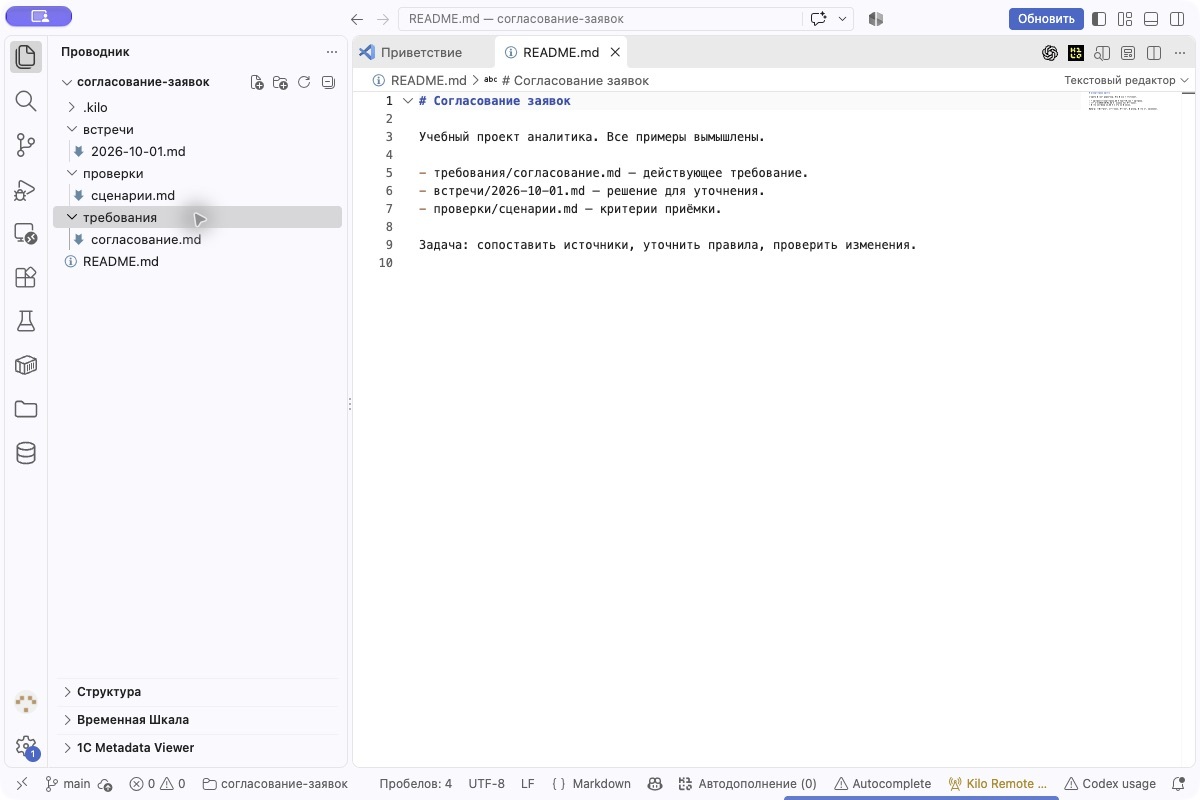
Task: Open the Kilo Code icon in editor toolbar
Action: click(x=1076, y=53)
